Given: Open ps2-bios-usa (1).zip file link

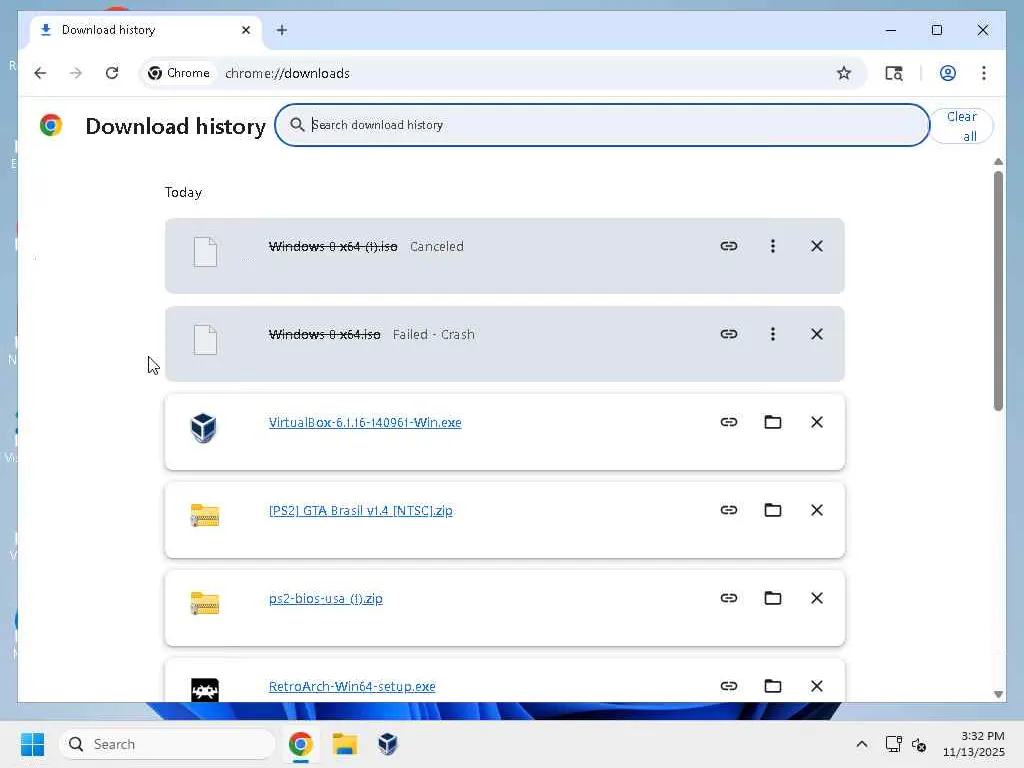Looking at the screenshot, I should pyautogui.click(x=326, y=599).
